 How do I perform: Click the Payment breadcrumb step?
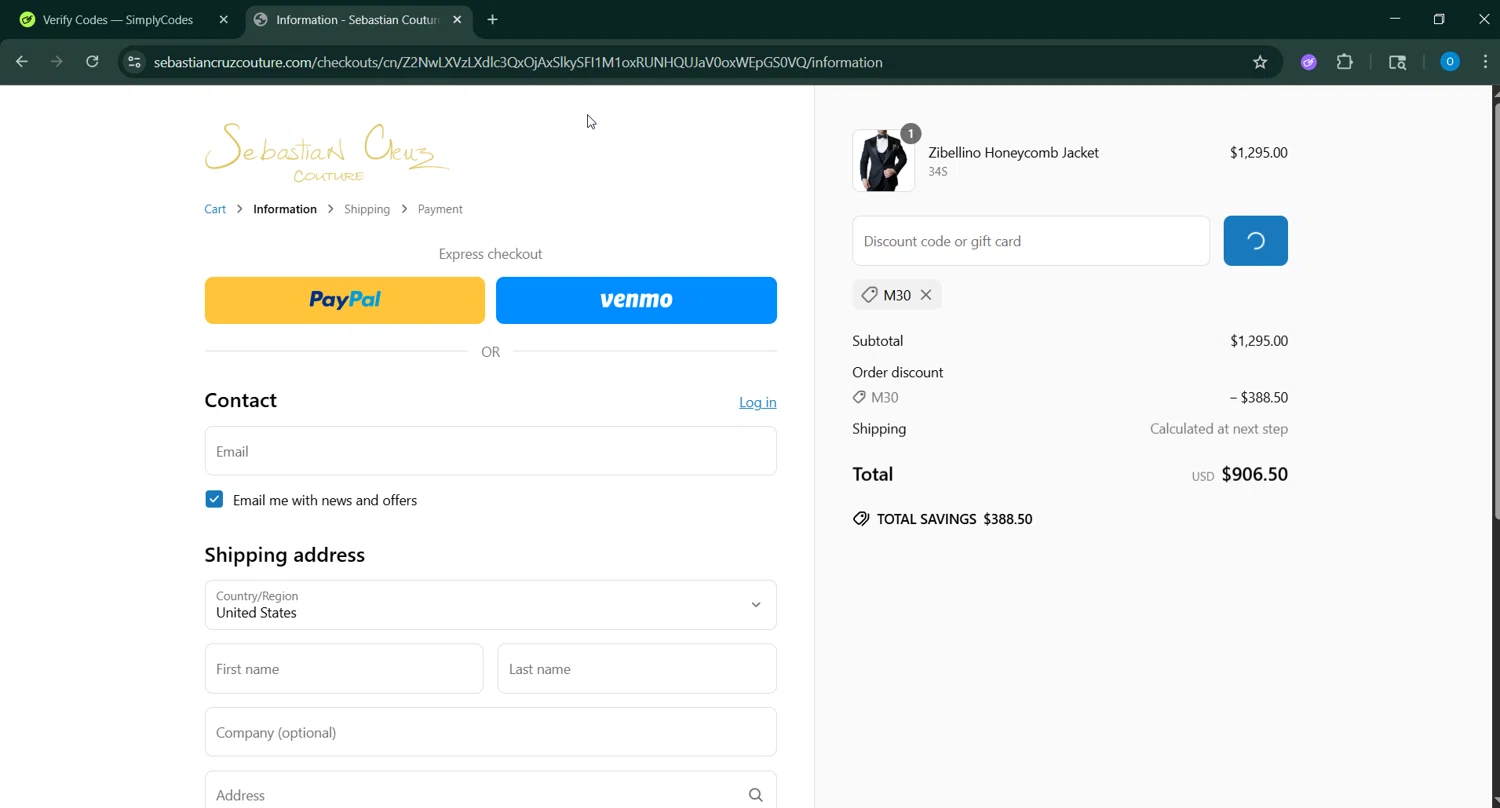tap(440, 209)
